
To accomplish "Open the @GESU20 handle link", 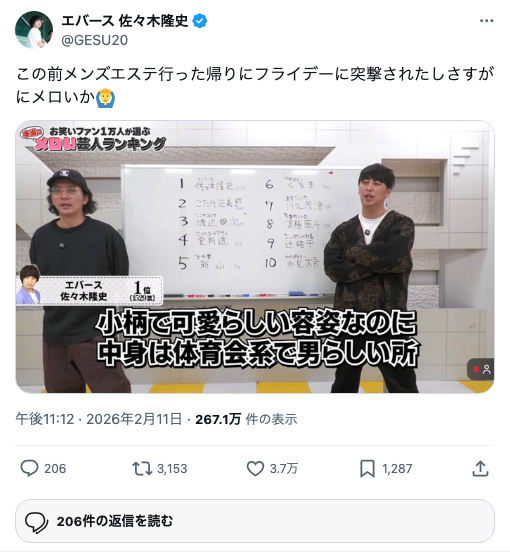I will [95, 40].
